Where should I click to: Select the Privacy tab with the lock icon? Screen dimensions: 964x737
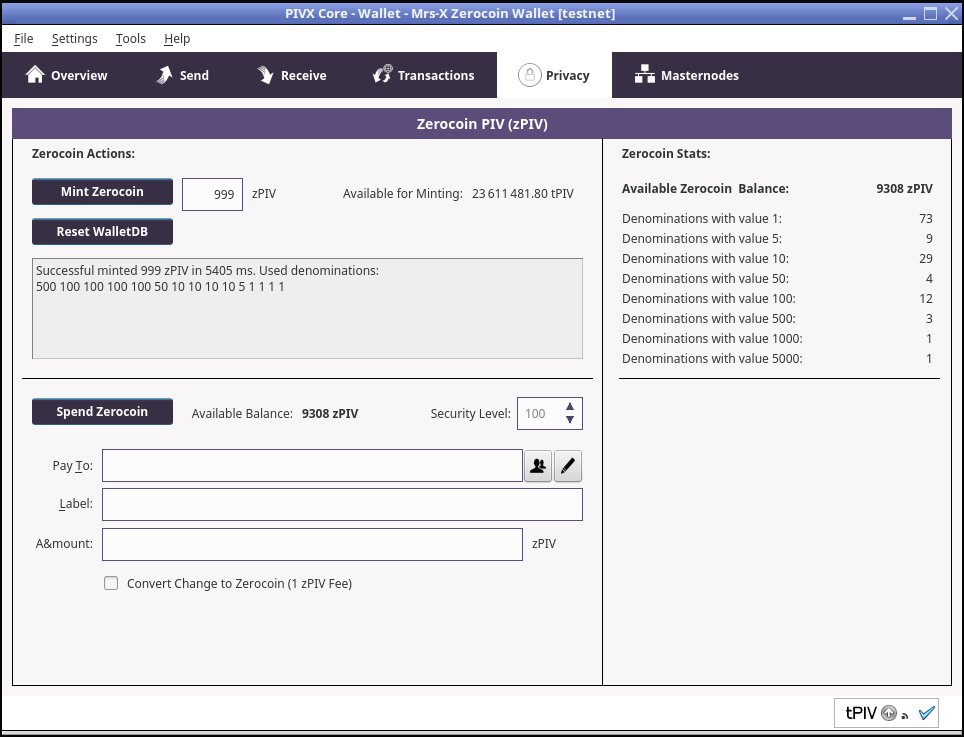(x=554, y=75)
